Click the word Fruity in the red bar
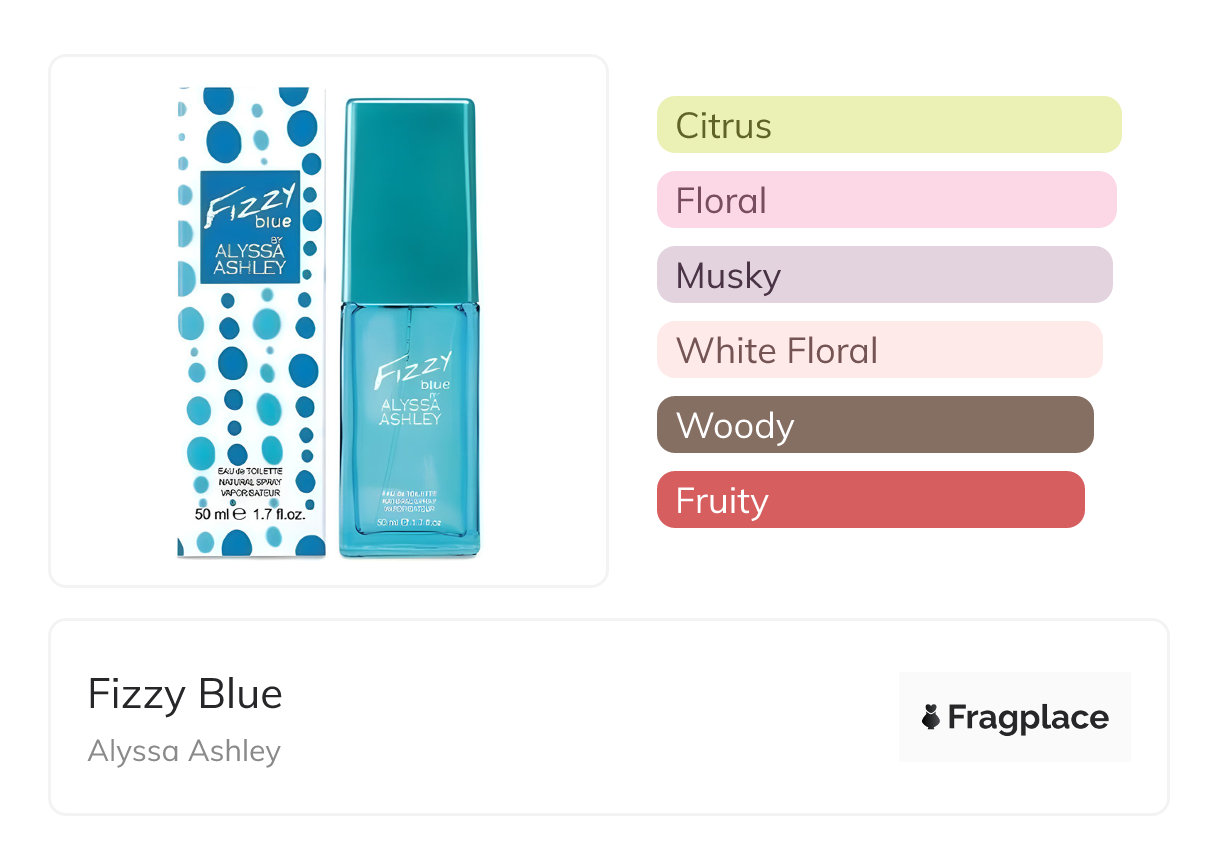This screenshot has width=1218, height=864. (721, 501)
